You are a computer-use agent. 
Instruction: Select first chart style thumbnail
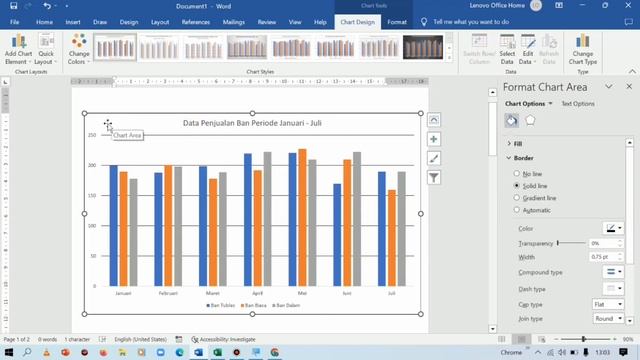tap(115, 47)
